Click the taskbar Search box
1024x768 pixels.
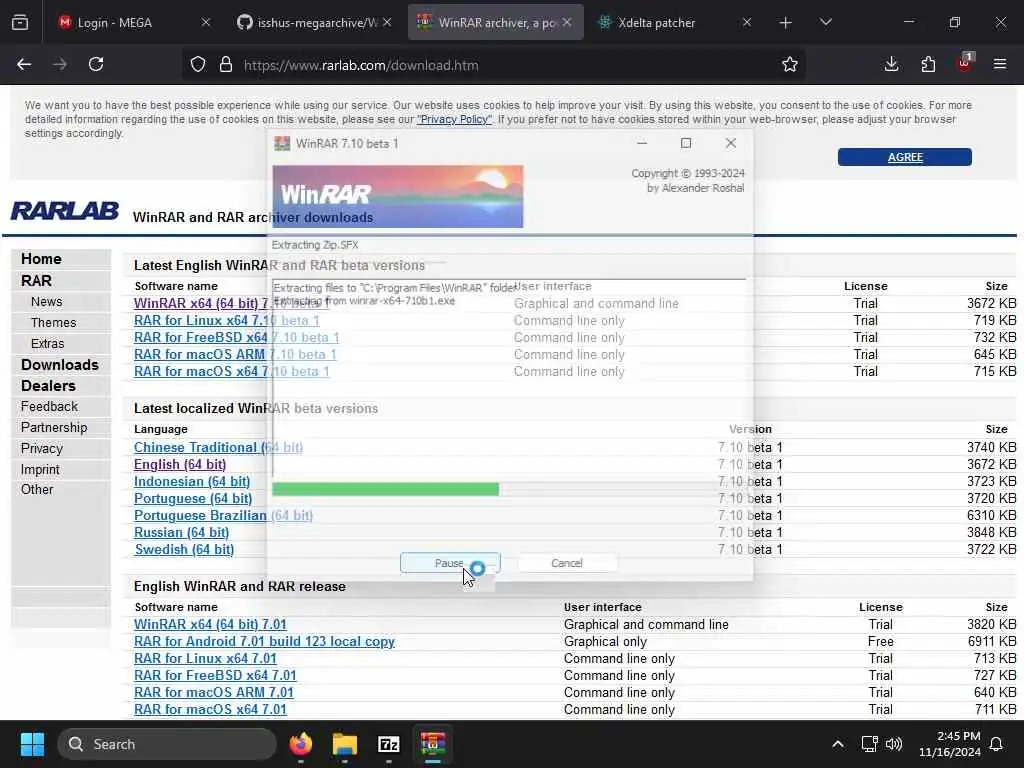[x=167, y=744]
